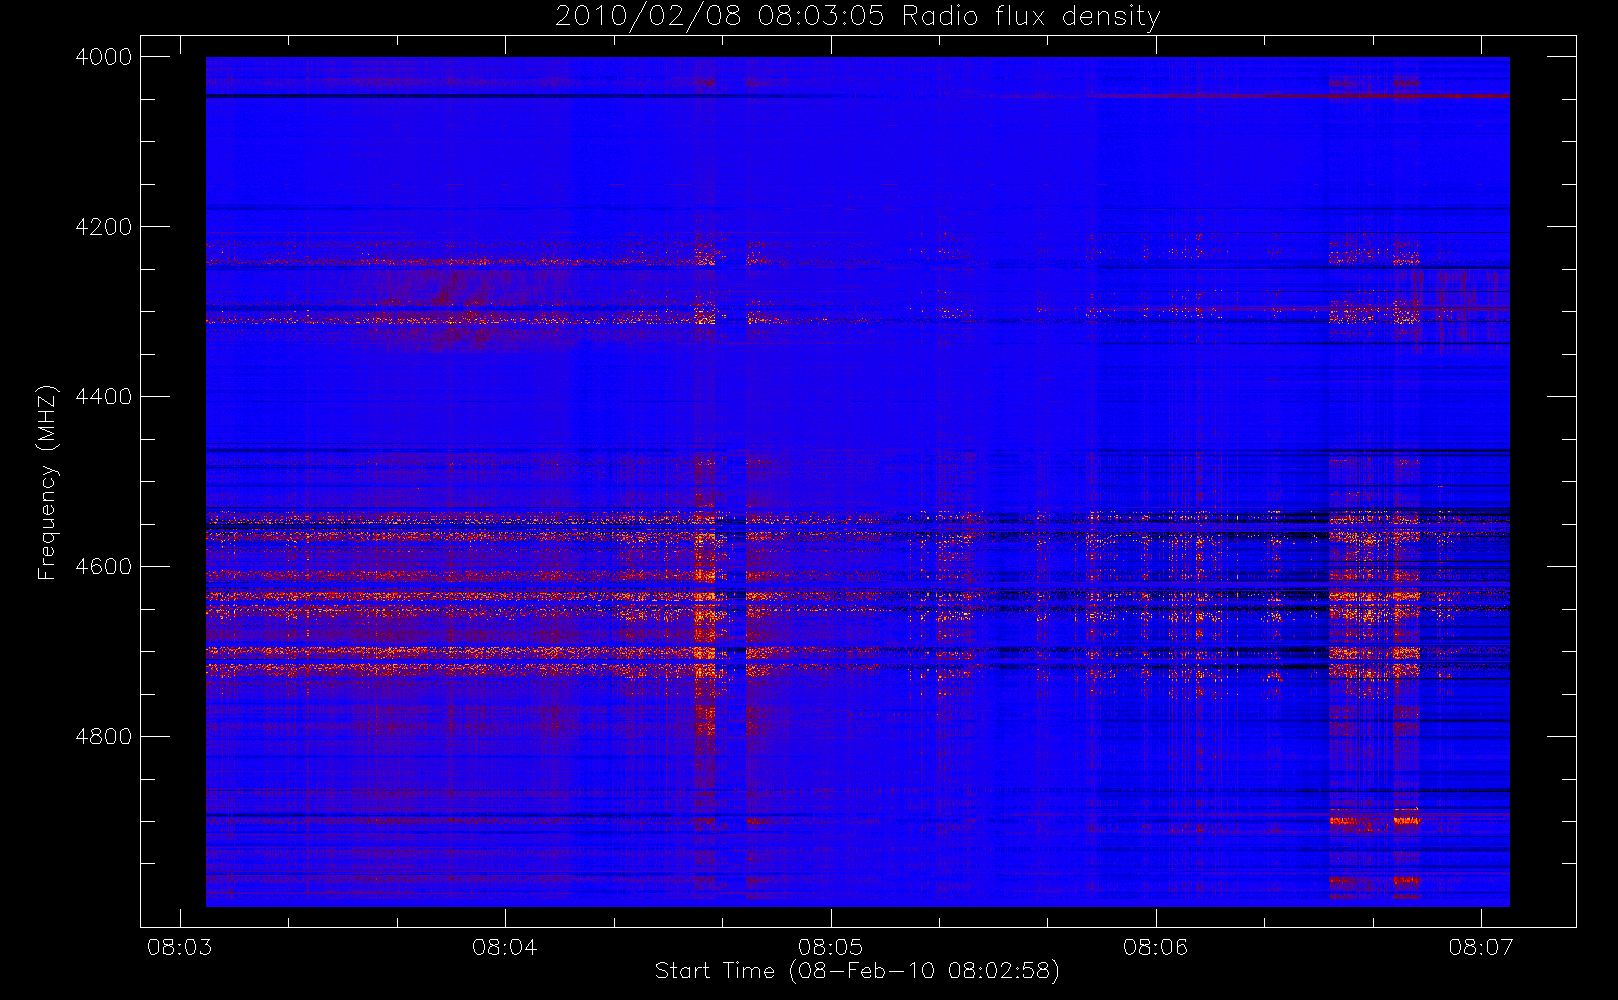Click the 4600 frequency tick label
The width and height of the screenshot is (1618, 1000).
104,567
